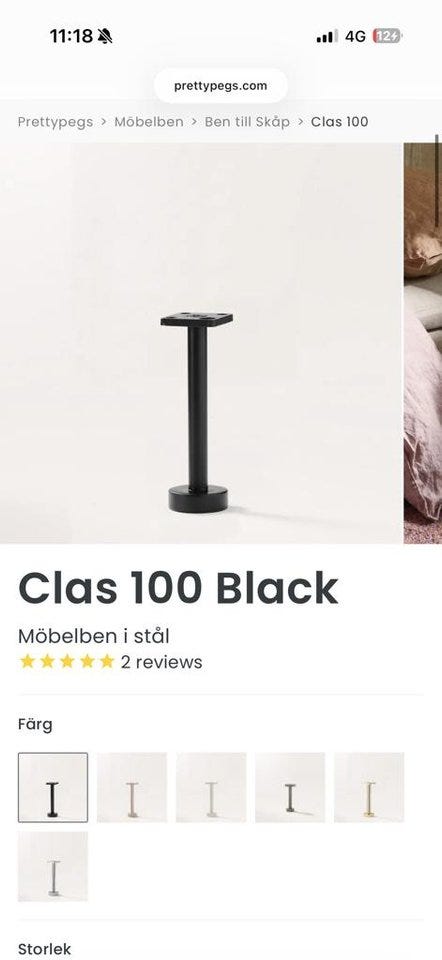Pick the brass yellow leg color
This screenshot has width=442, height=960.
(369, 787)
